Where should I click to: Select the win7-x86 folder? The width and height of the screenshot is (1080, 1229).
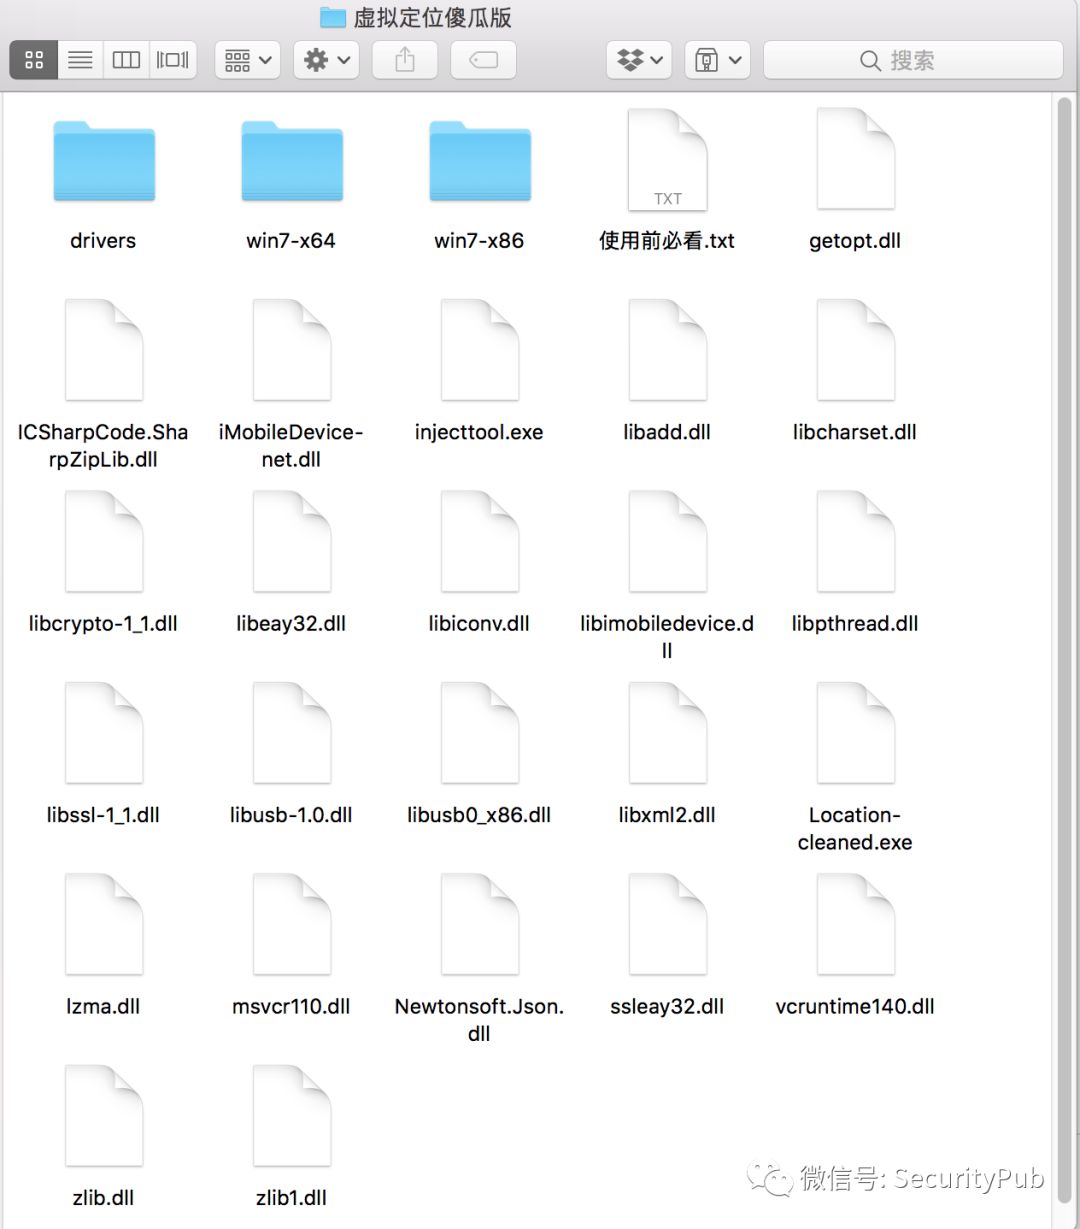click(x=480, y=161)
